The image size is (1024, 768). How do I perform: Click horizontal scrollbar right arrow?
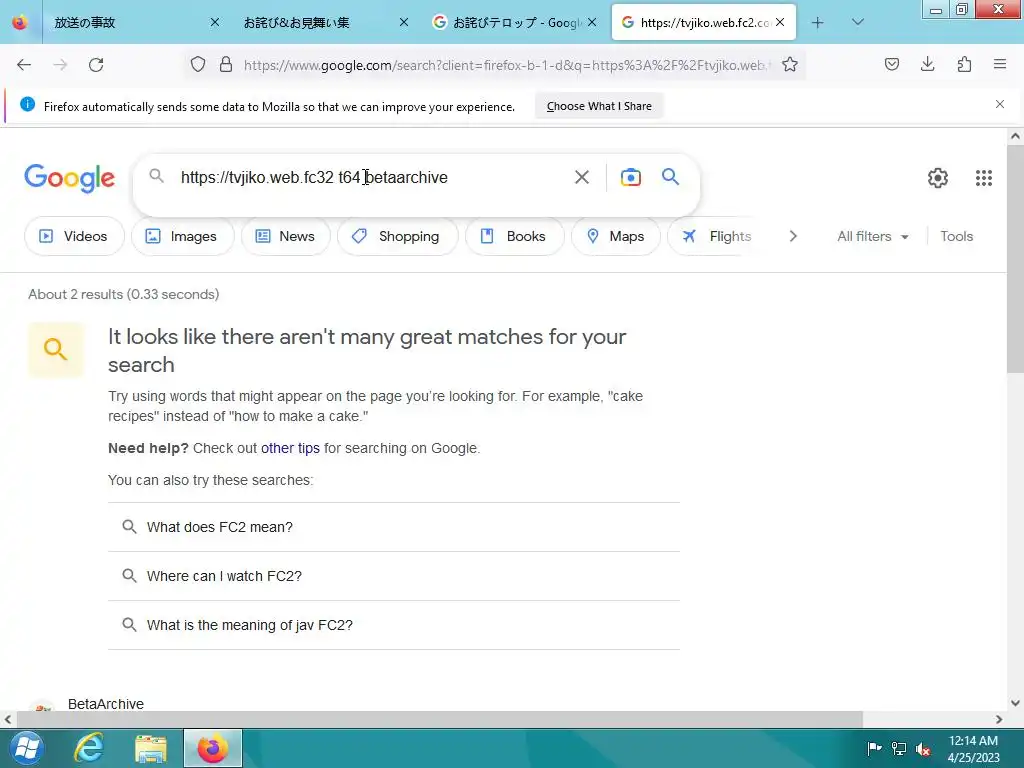tap(999, 719)
